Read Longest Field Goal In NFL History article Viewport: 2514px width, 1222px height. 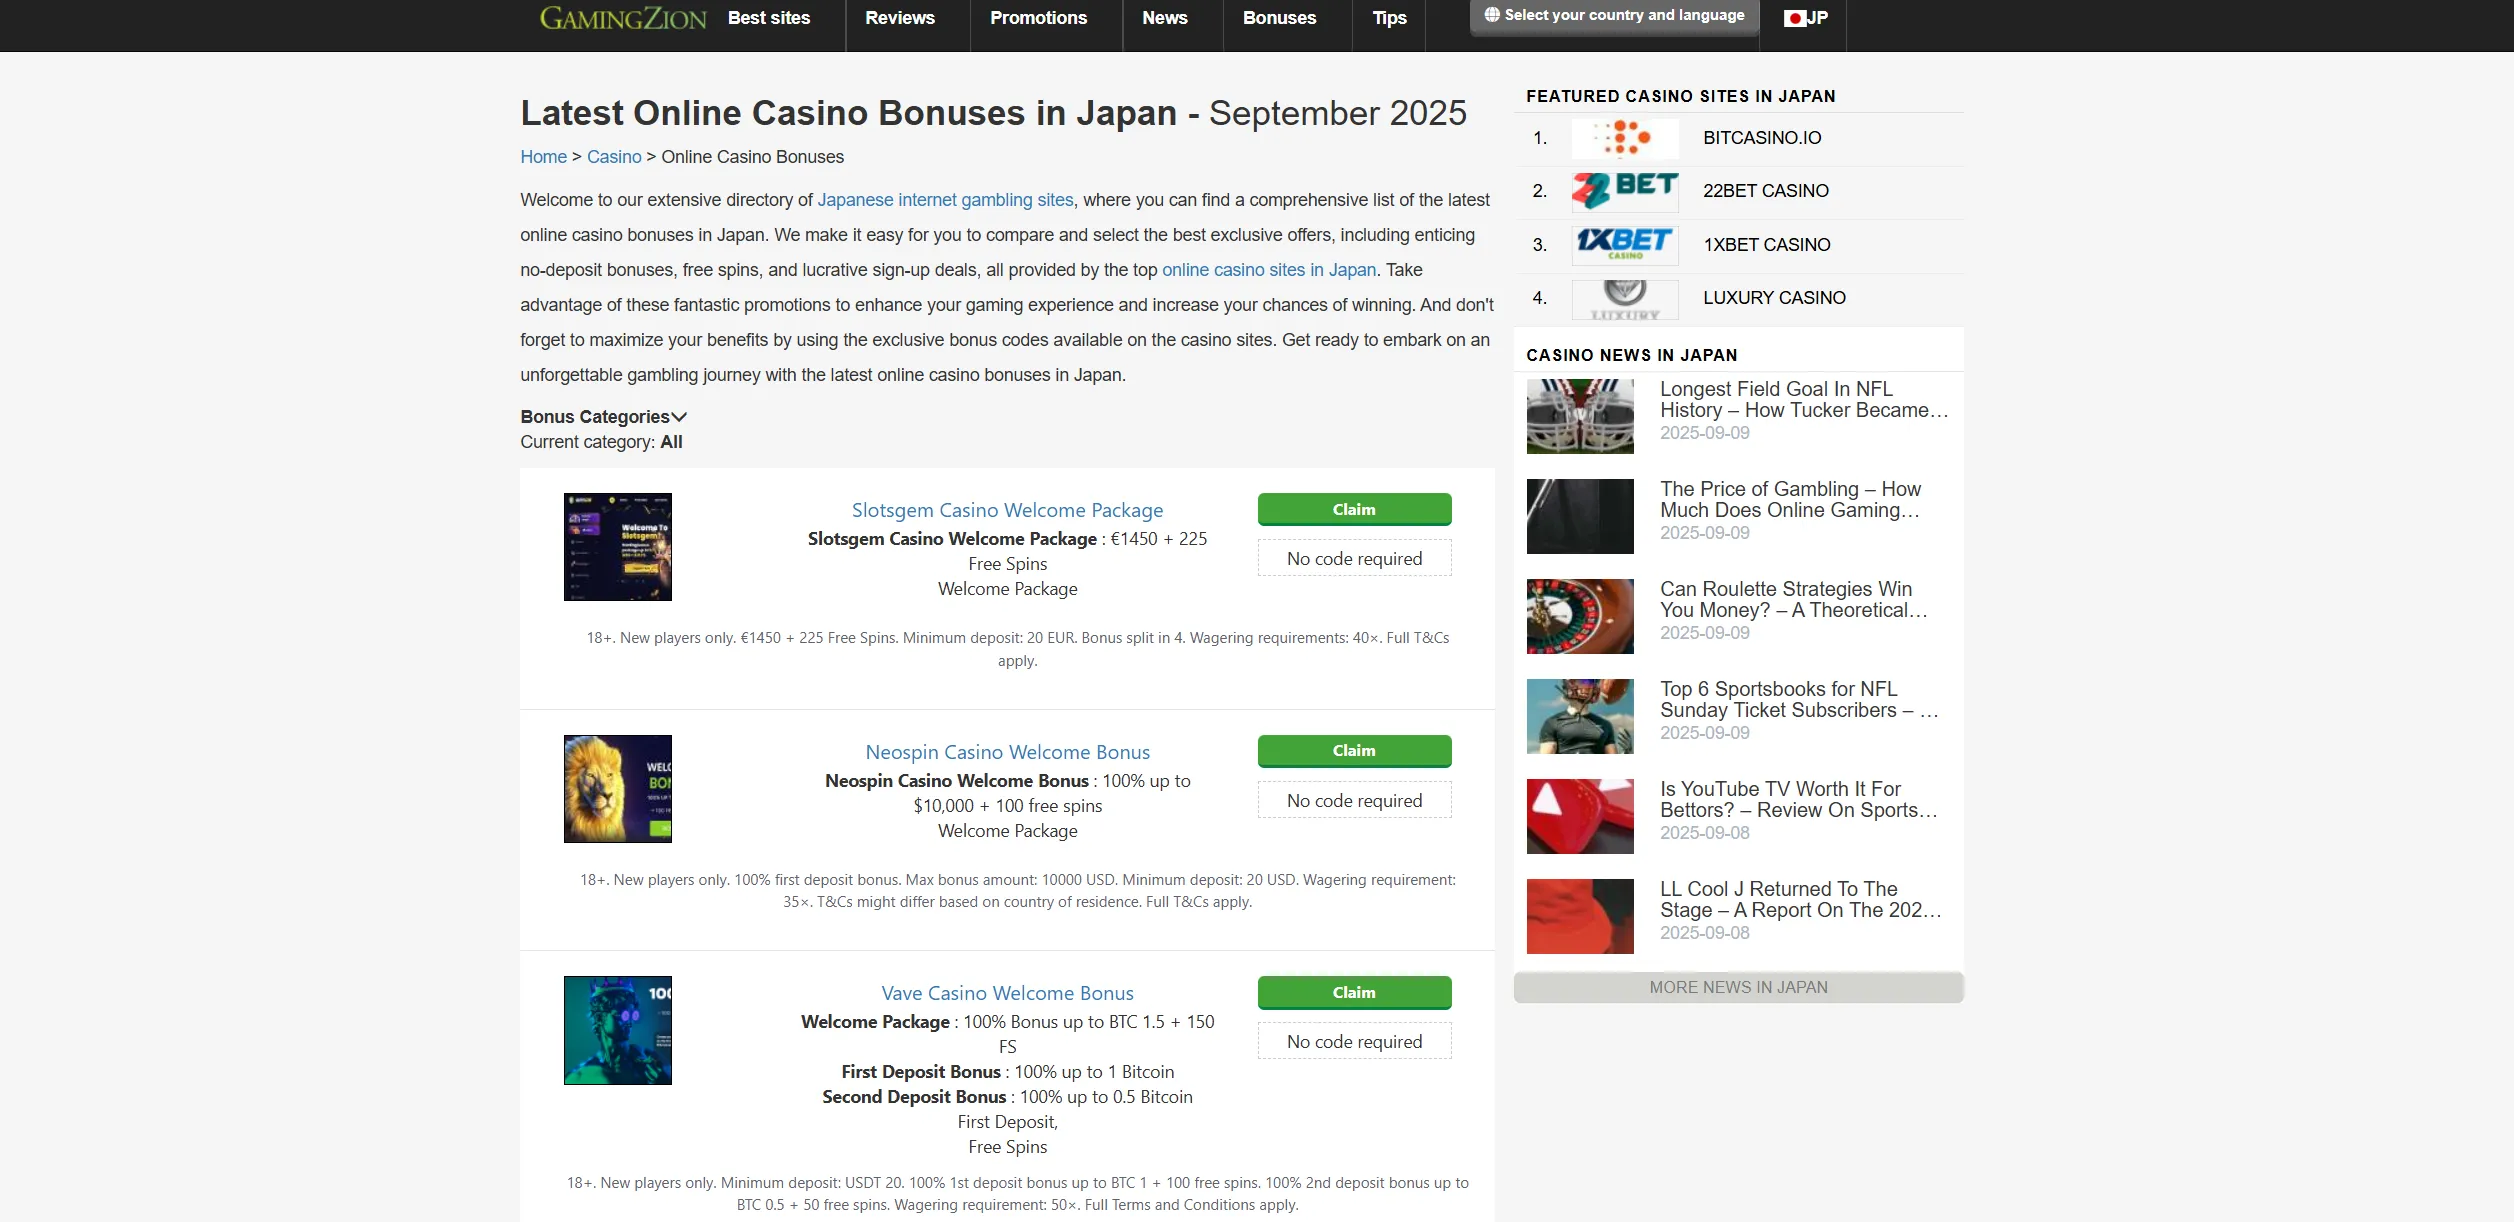(1803, 400)
